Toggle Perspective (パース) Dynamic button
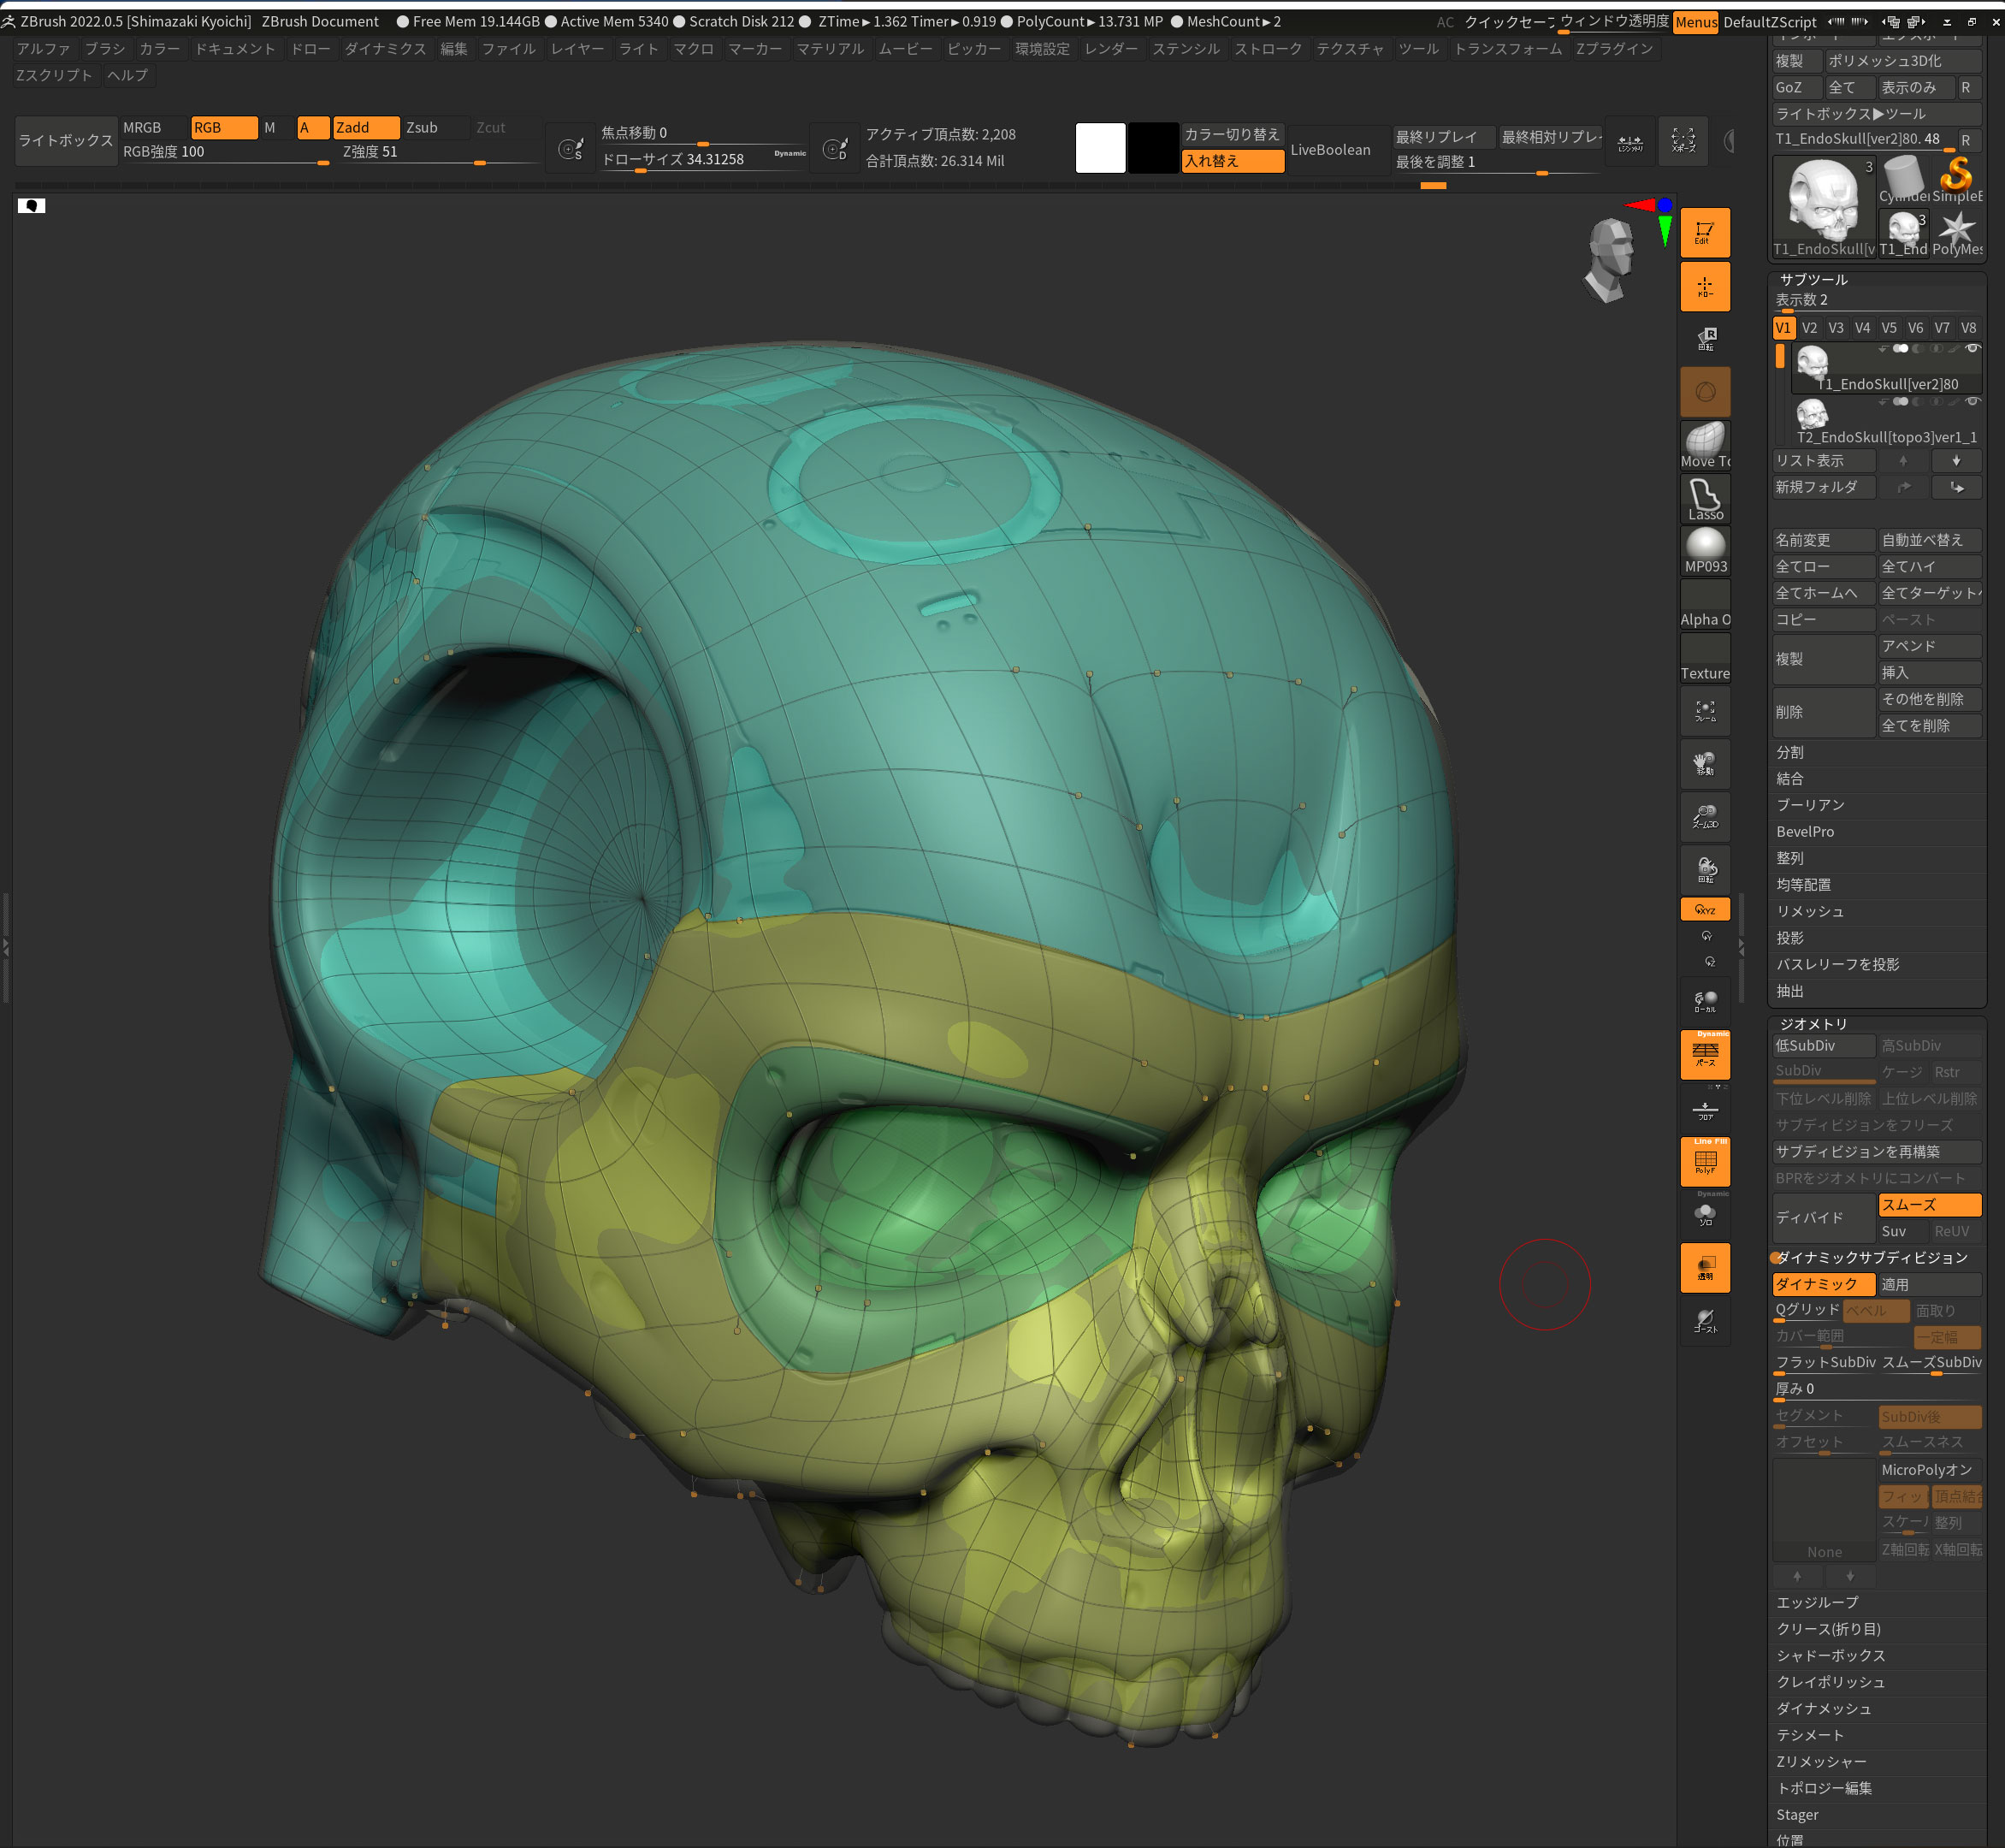The width and height of the screenshot is (2005, 1848). point(1705,1055)
